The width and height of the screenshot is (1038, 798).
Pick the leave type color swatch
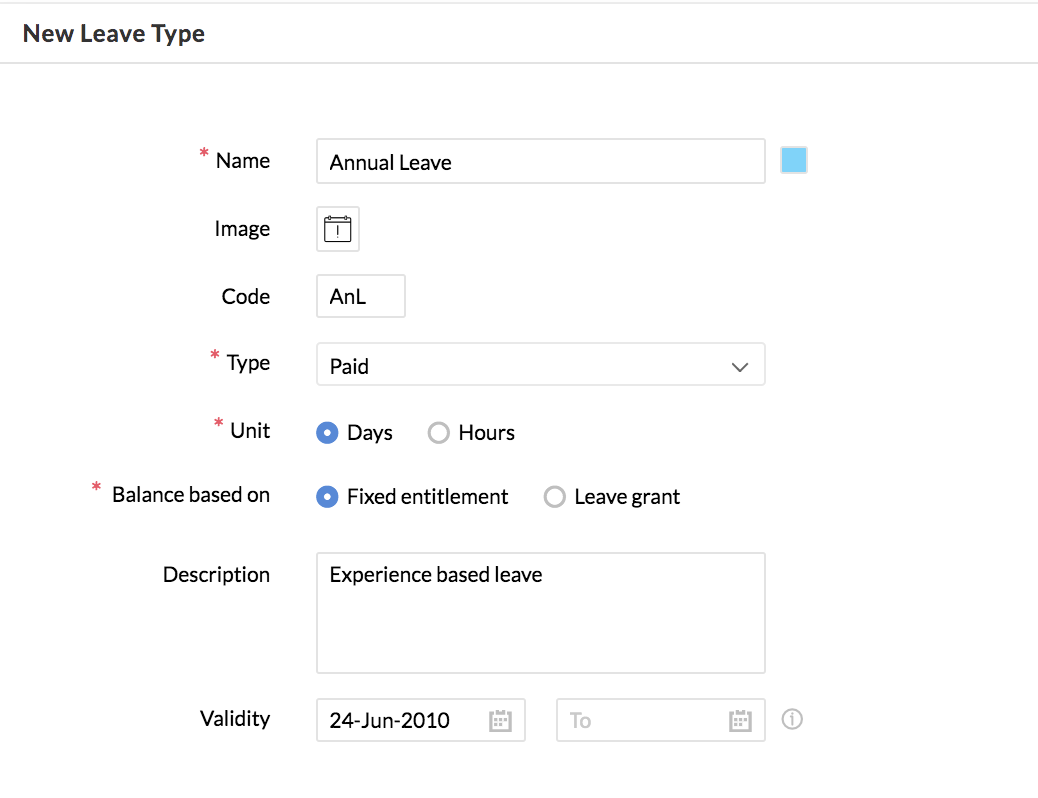[794, 160]
